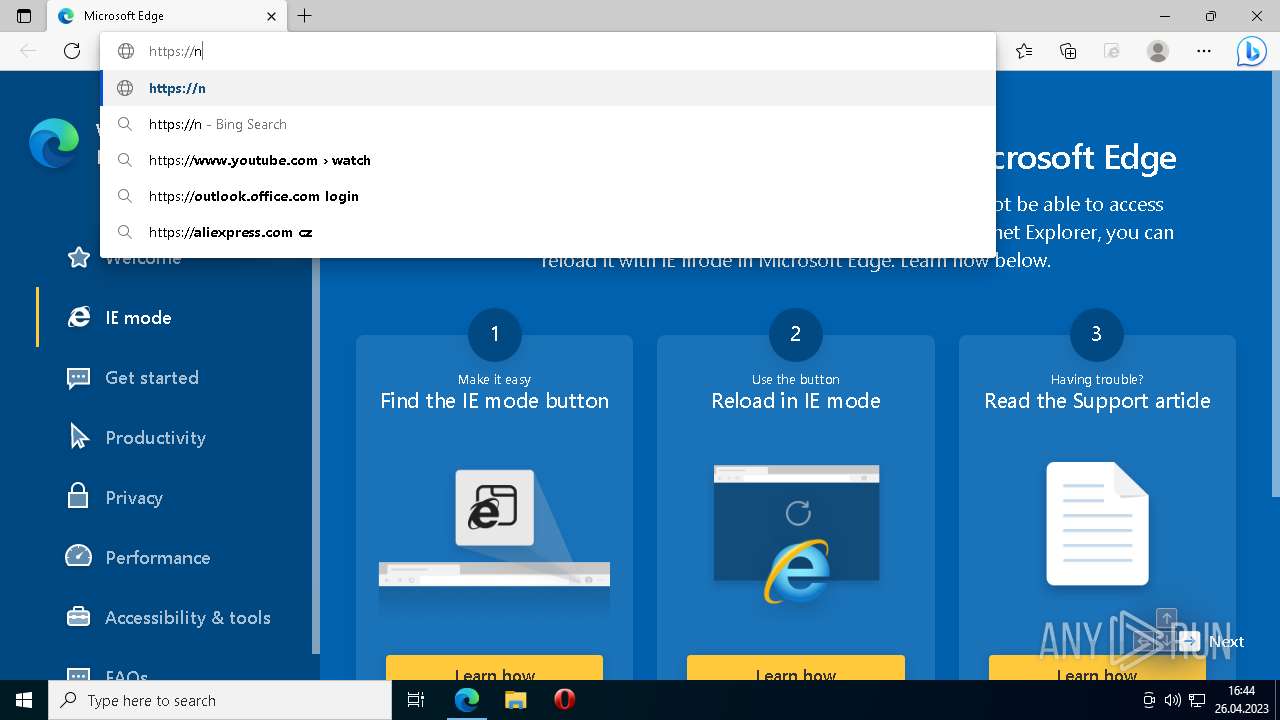Viewport: 1280px width, 720px height.
Task: Click the Internet Explorer reload illustration
Action: [796, 533]
